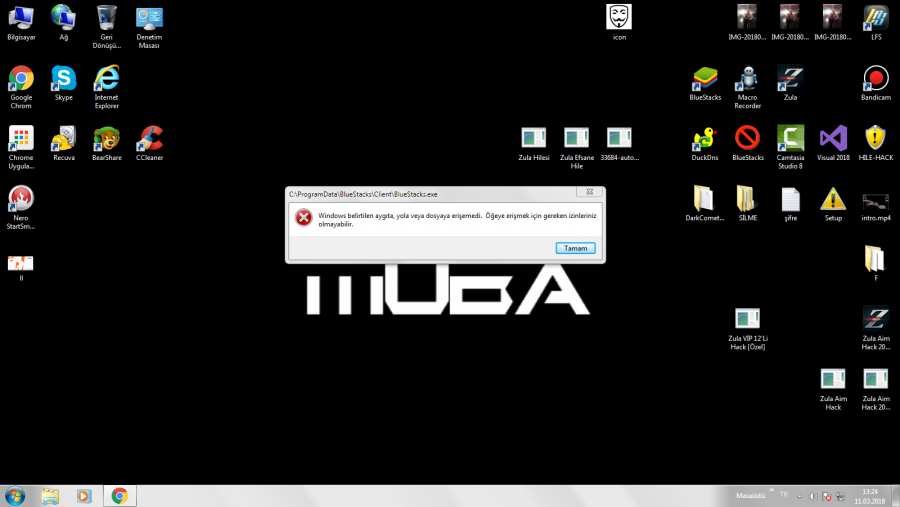Click the Masaüstü toolbar label
900x507 pixels.
coord(750,496)
